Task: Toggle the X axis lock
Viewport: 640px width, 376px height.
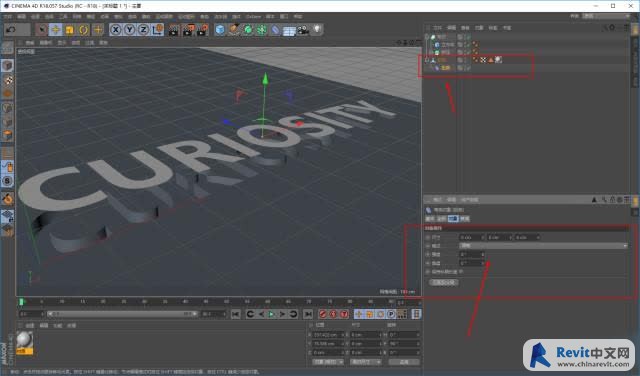Action: pyautogui.click(x=116, y=30)
